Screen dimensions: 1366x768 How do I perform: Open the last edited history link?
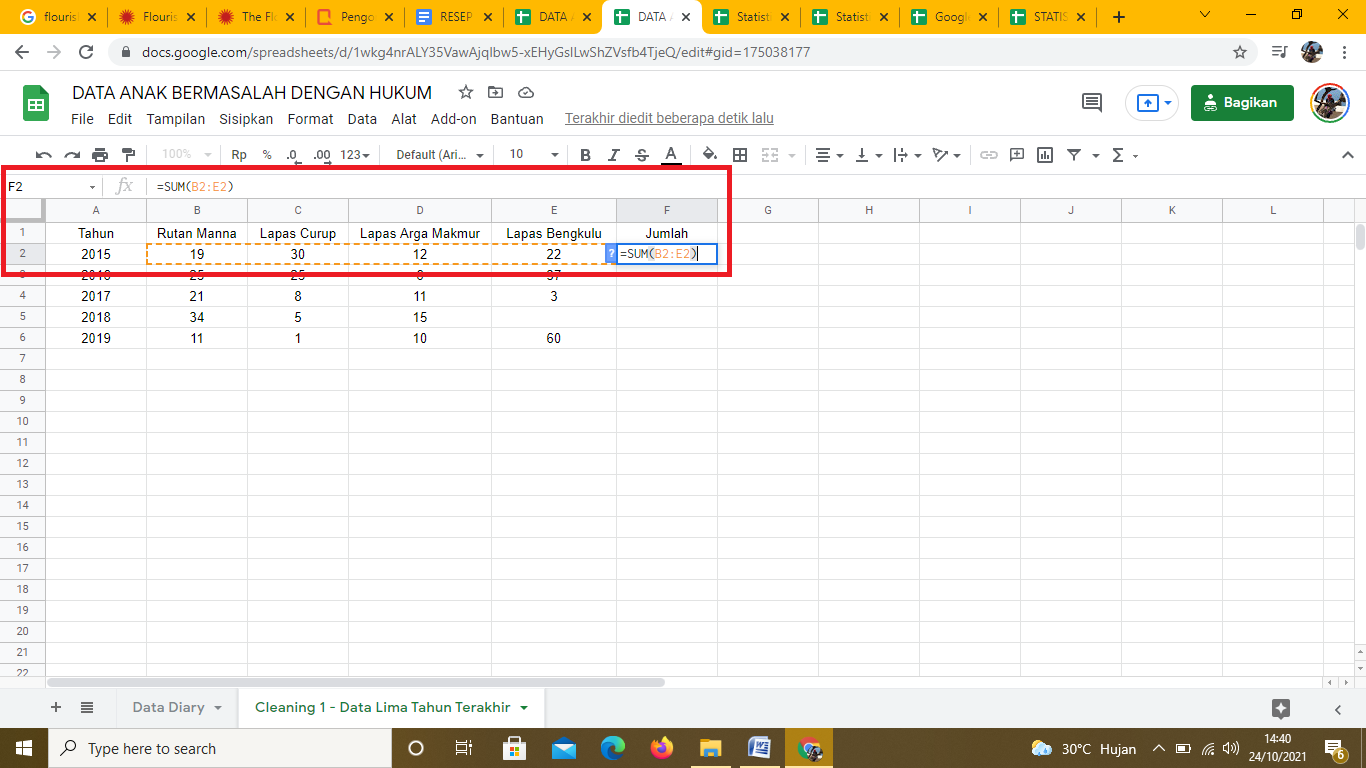click(x=669, y=119)
